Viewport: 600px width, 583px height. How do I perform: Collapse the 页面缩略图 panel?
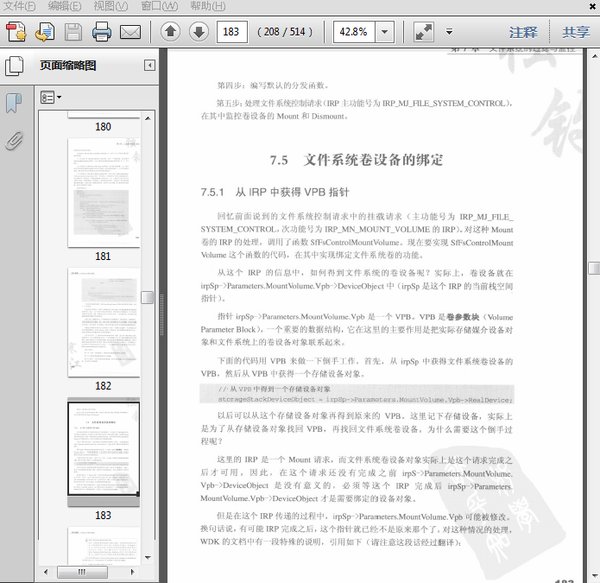pyautogui.click(x=150, y=65)
